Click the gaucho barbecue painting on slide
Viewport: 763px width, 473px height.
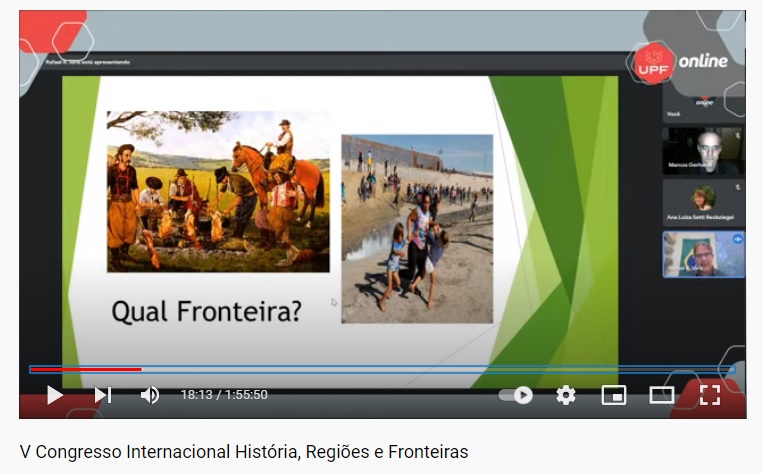point(218,191)
